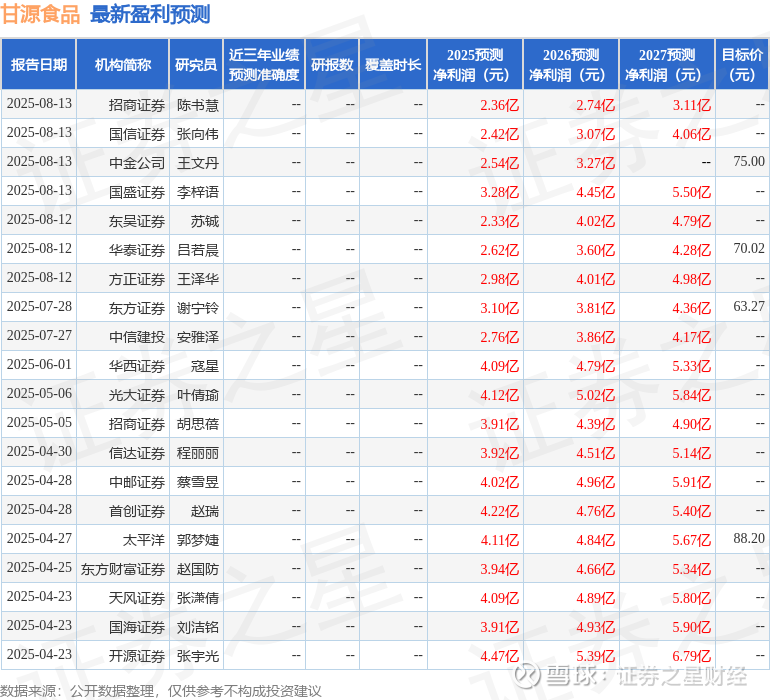Image resolution: width=770 pixels, height=700 pixels.
Task: Click the 2026预测净利润 column header
Action: pyautogui.click(x=571, y=65)
